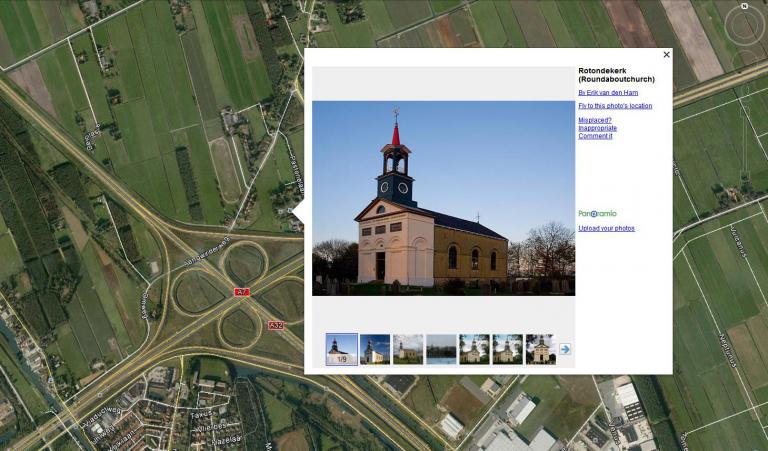Viewport: 768px width, 451px height.
Task: Click 'Upload your photos' link
Action: [x=606, y=228]
